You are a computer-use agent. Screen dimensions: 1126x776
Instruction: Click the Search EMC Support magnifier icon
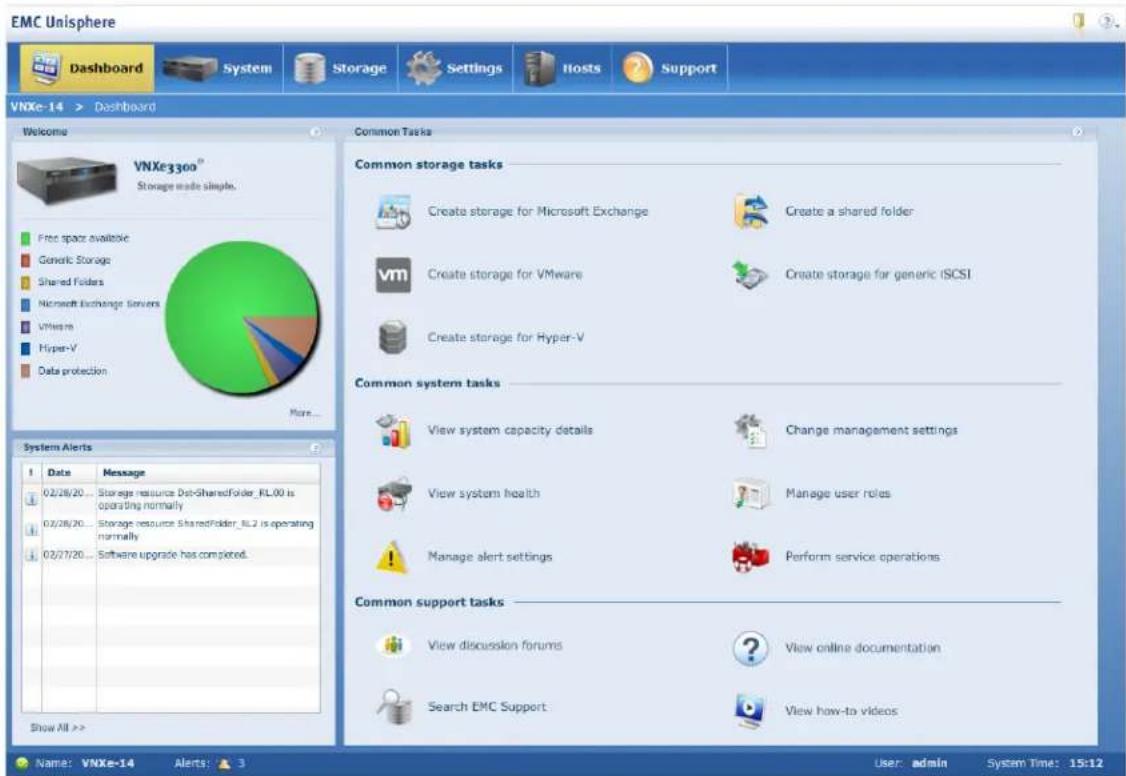tap(395, 707)
